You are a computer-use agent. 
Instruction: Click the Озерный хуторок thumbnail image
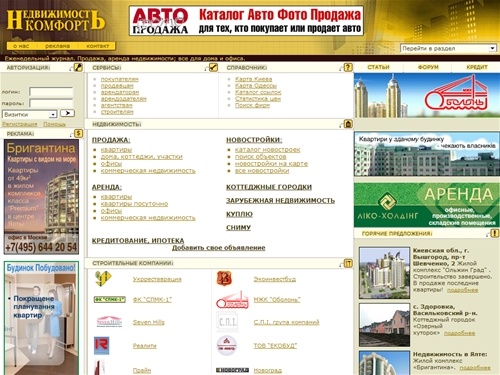point(384,325)
